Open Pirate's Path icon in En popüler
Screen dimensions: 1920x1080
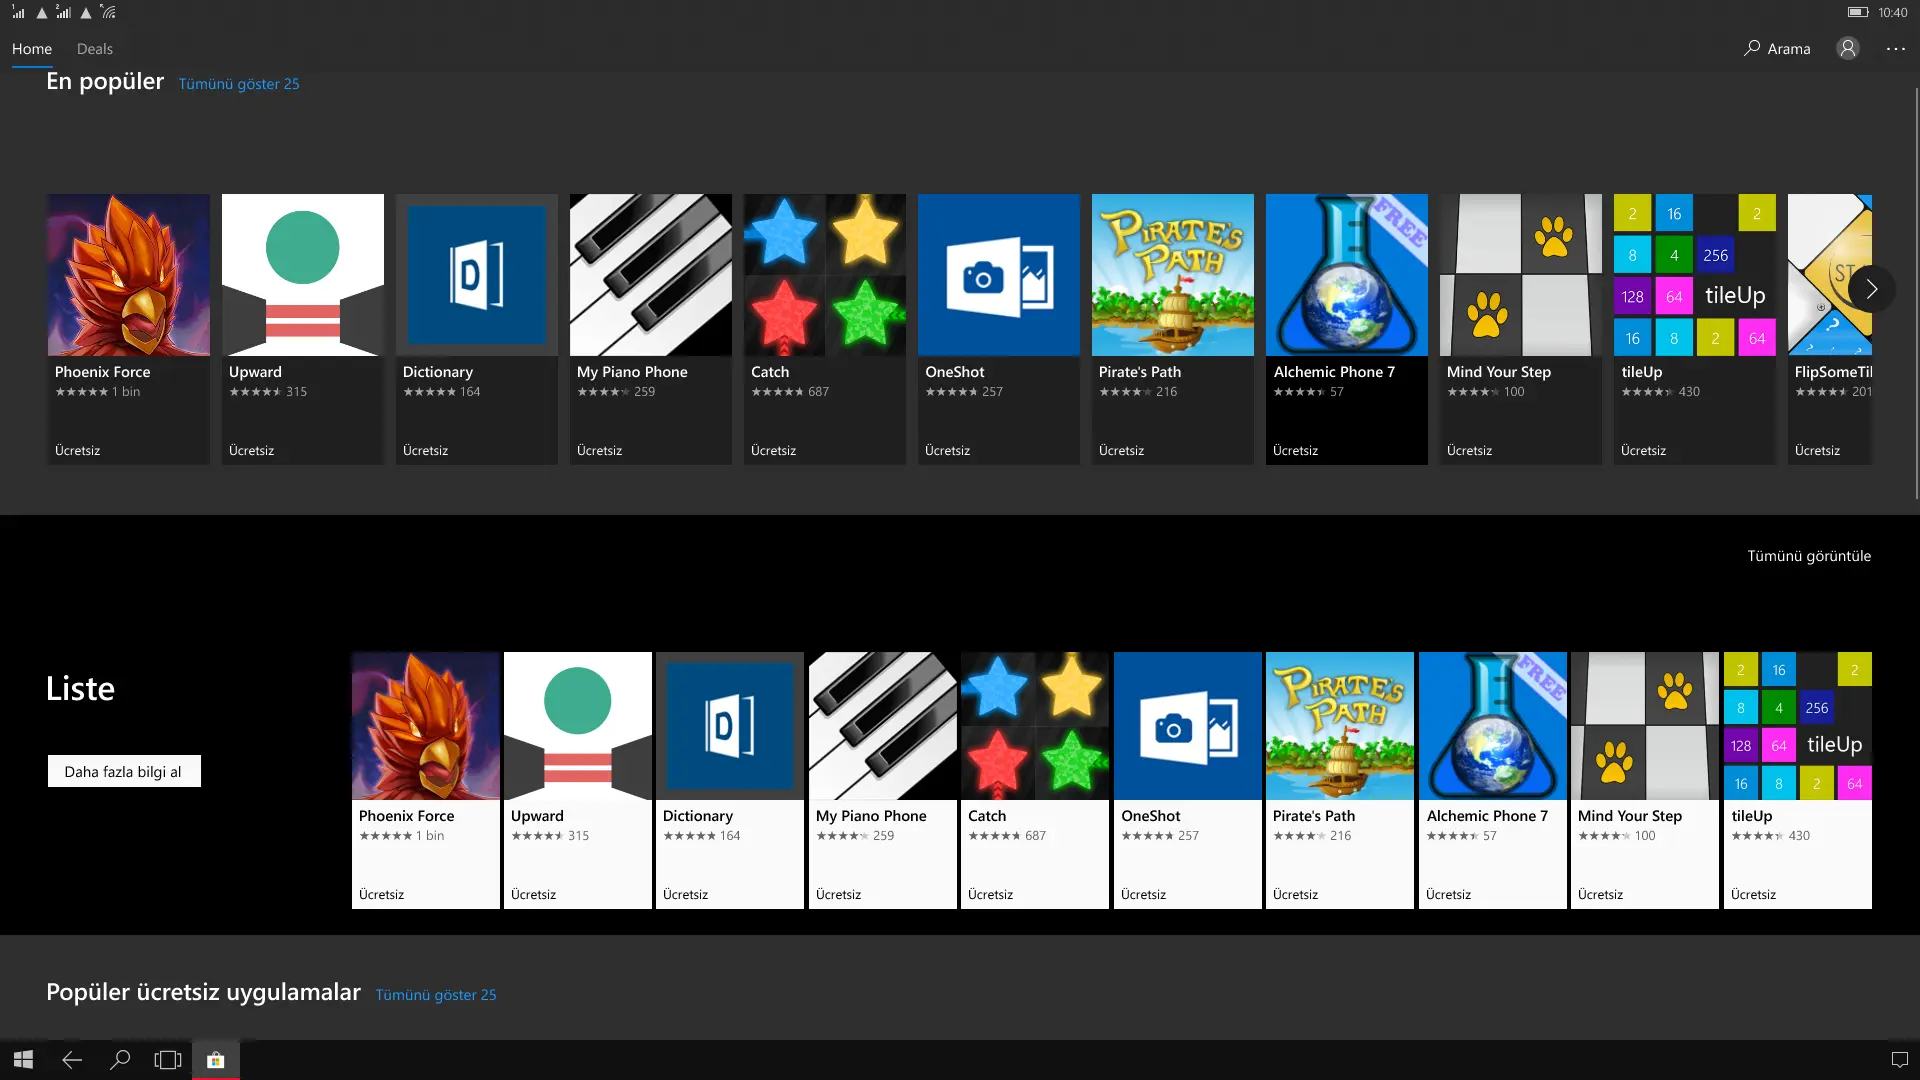point(1173,275)
